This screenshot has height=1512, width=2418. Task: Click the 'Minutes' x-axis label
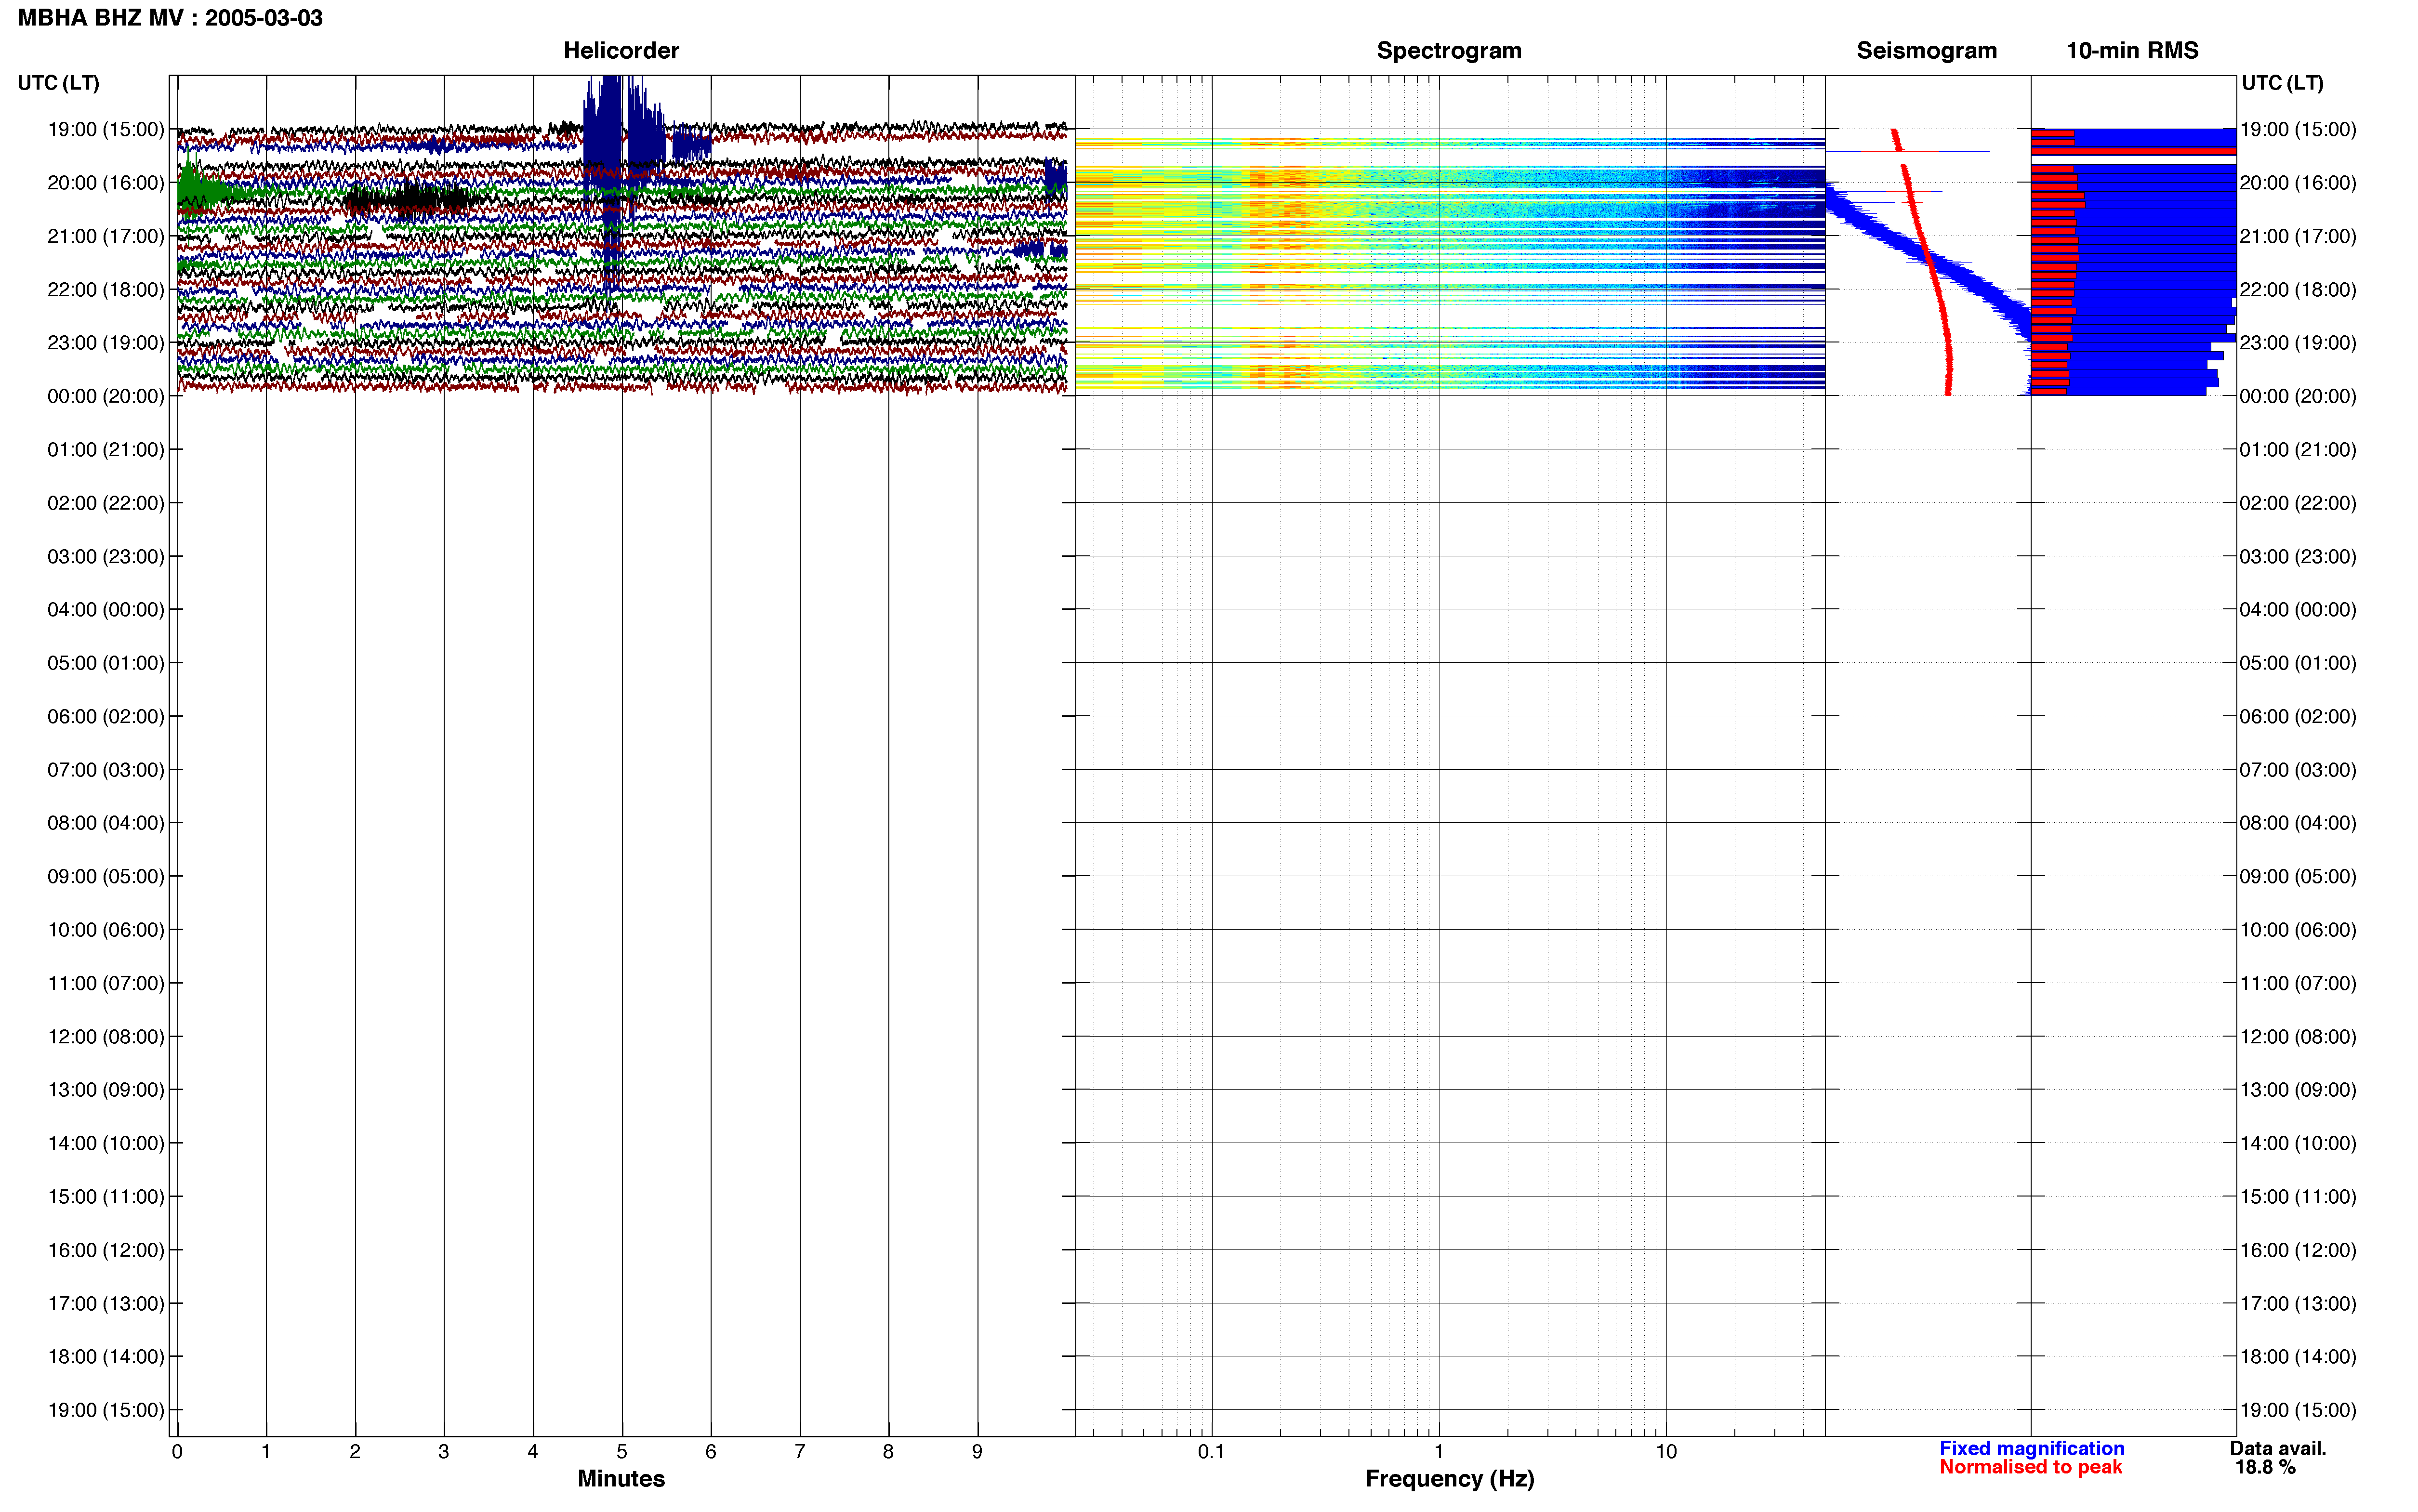coord(621,1479)
